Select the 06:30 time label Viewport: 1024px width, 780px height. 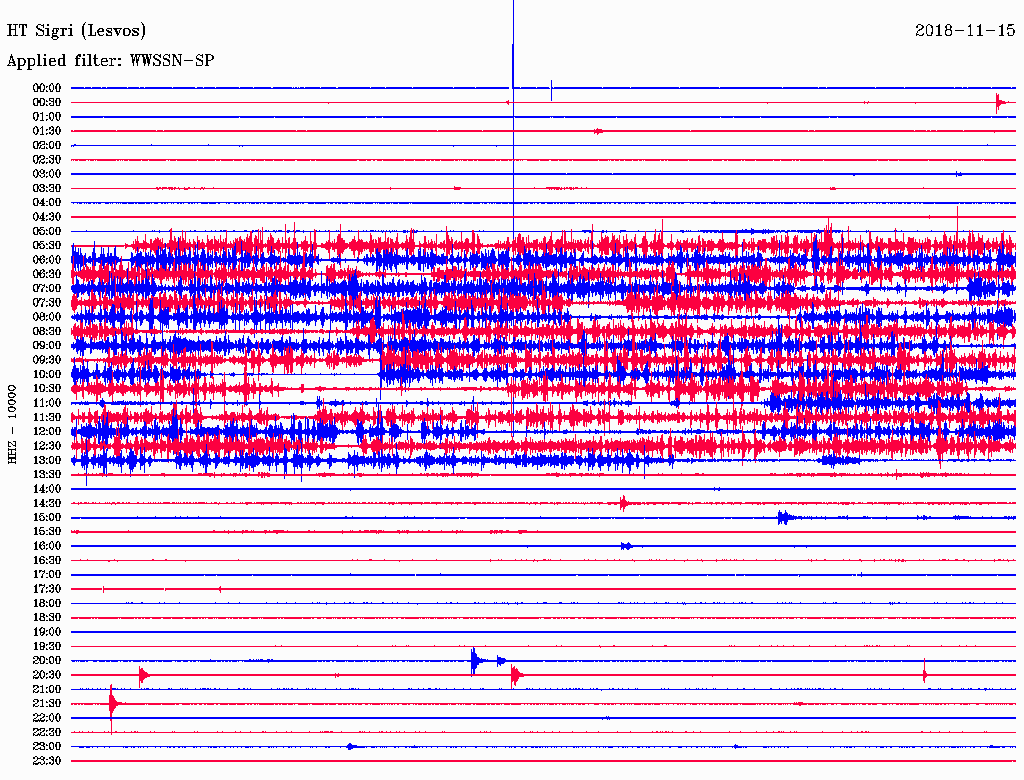point(47,274)
